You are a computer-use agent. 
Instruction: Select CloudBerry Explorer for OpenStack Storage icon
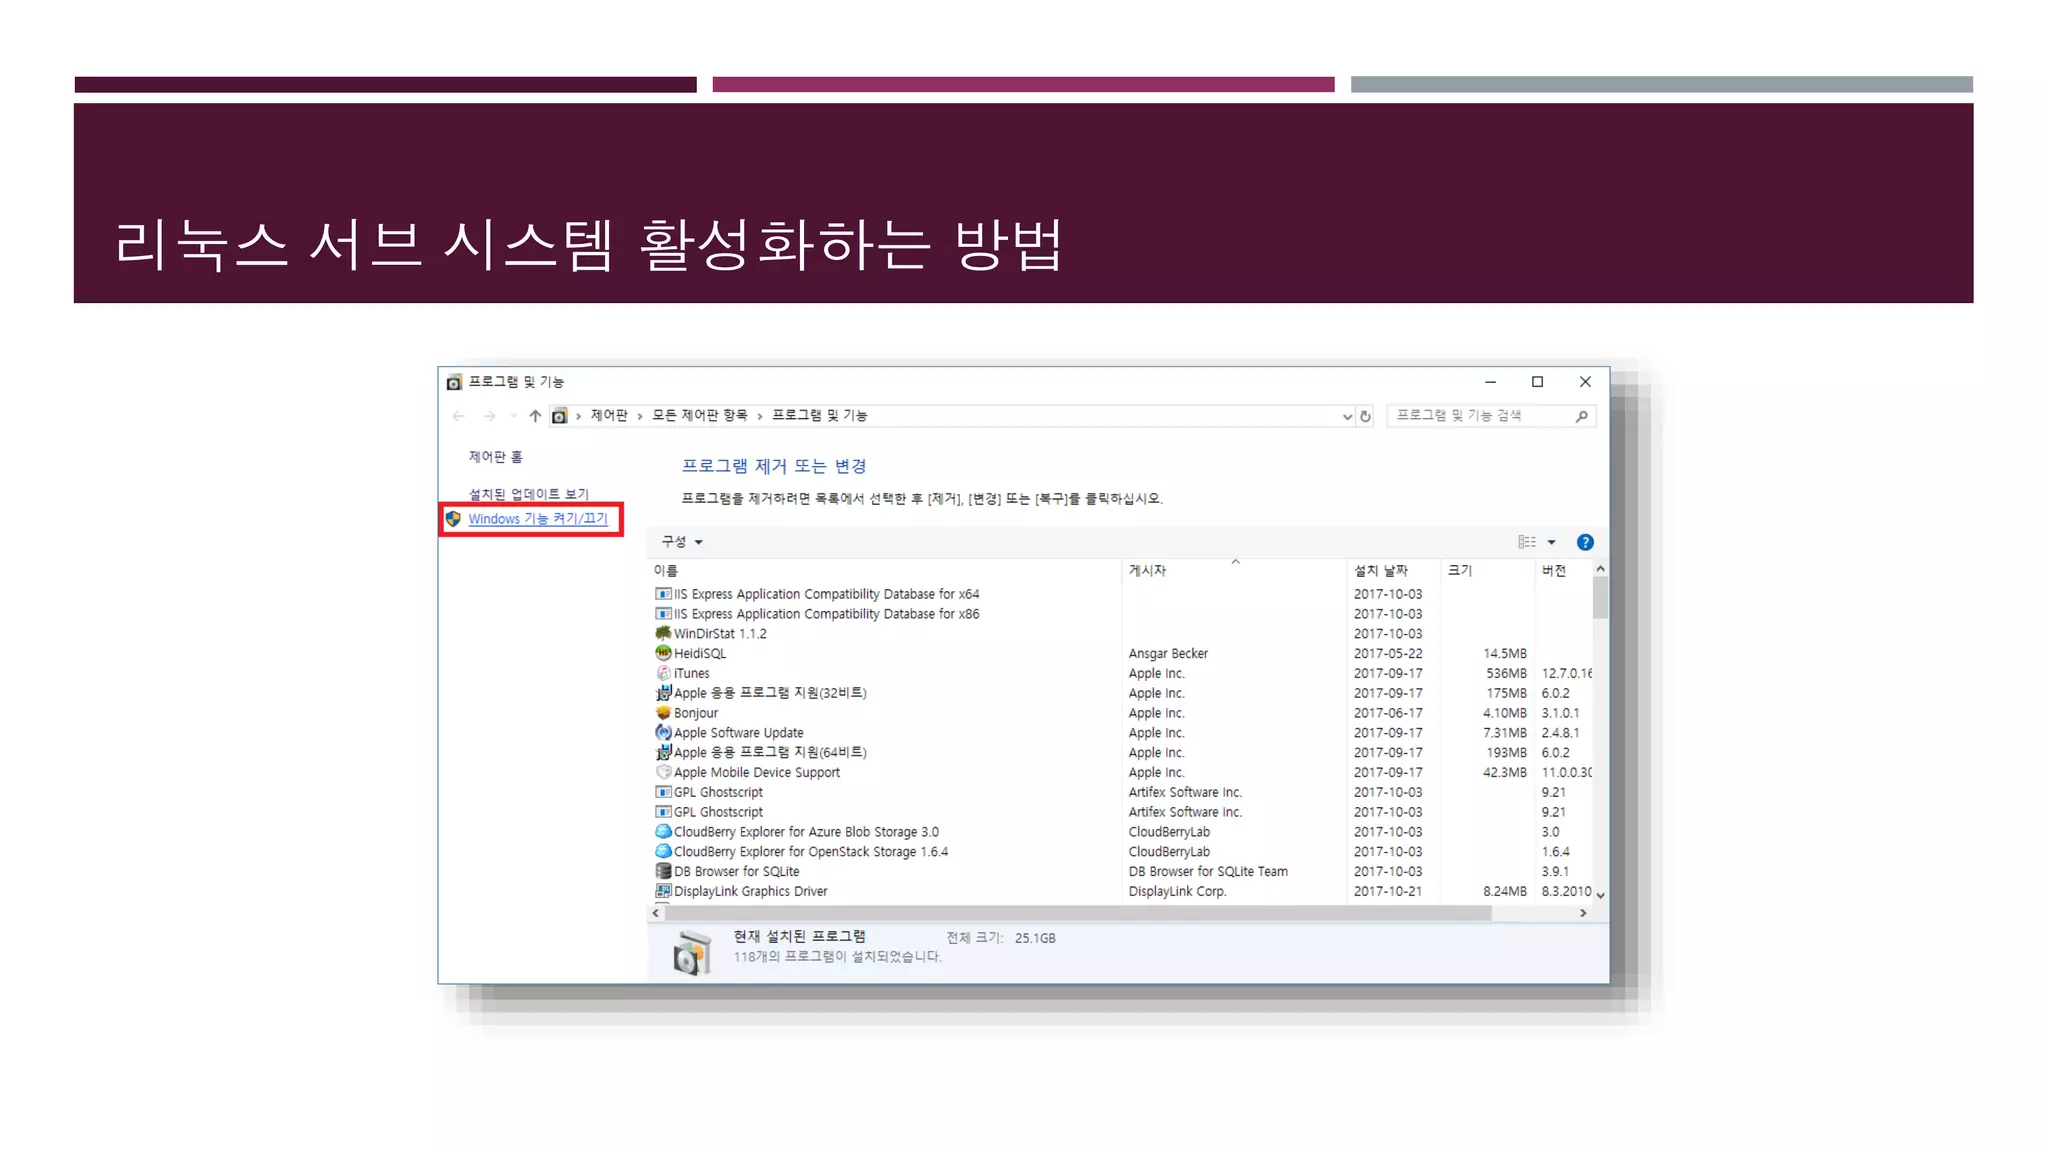(x=663, y=852)
